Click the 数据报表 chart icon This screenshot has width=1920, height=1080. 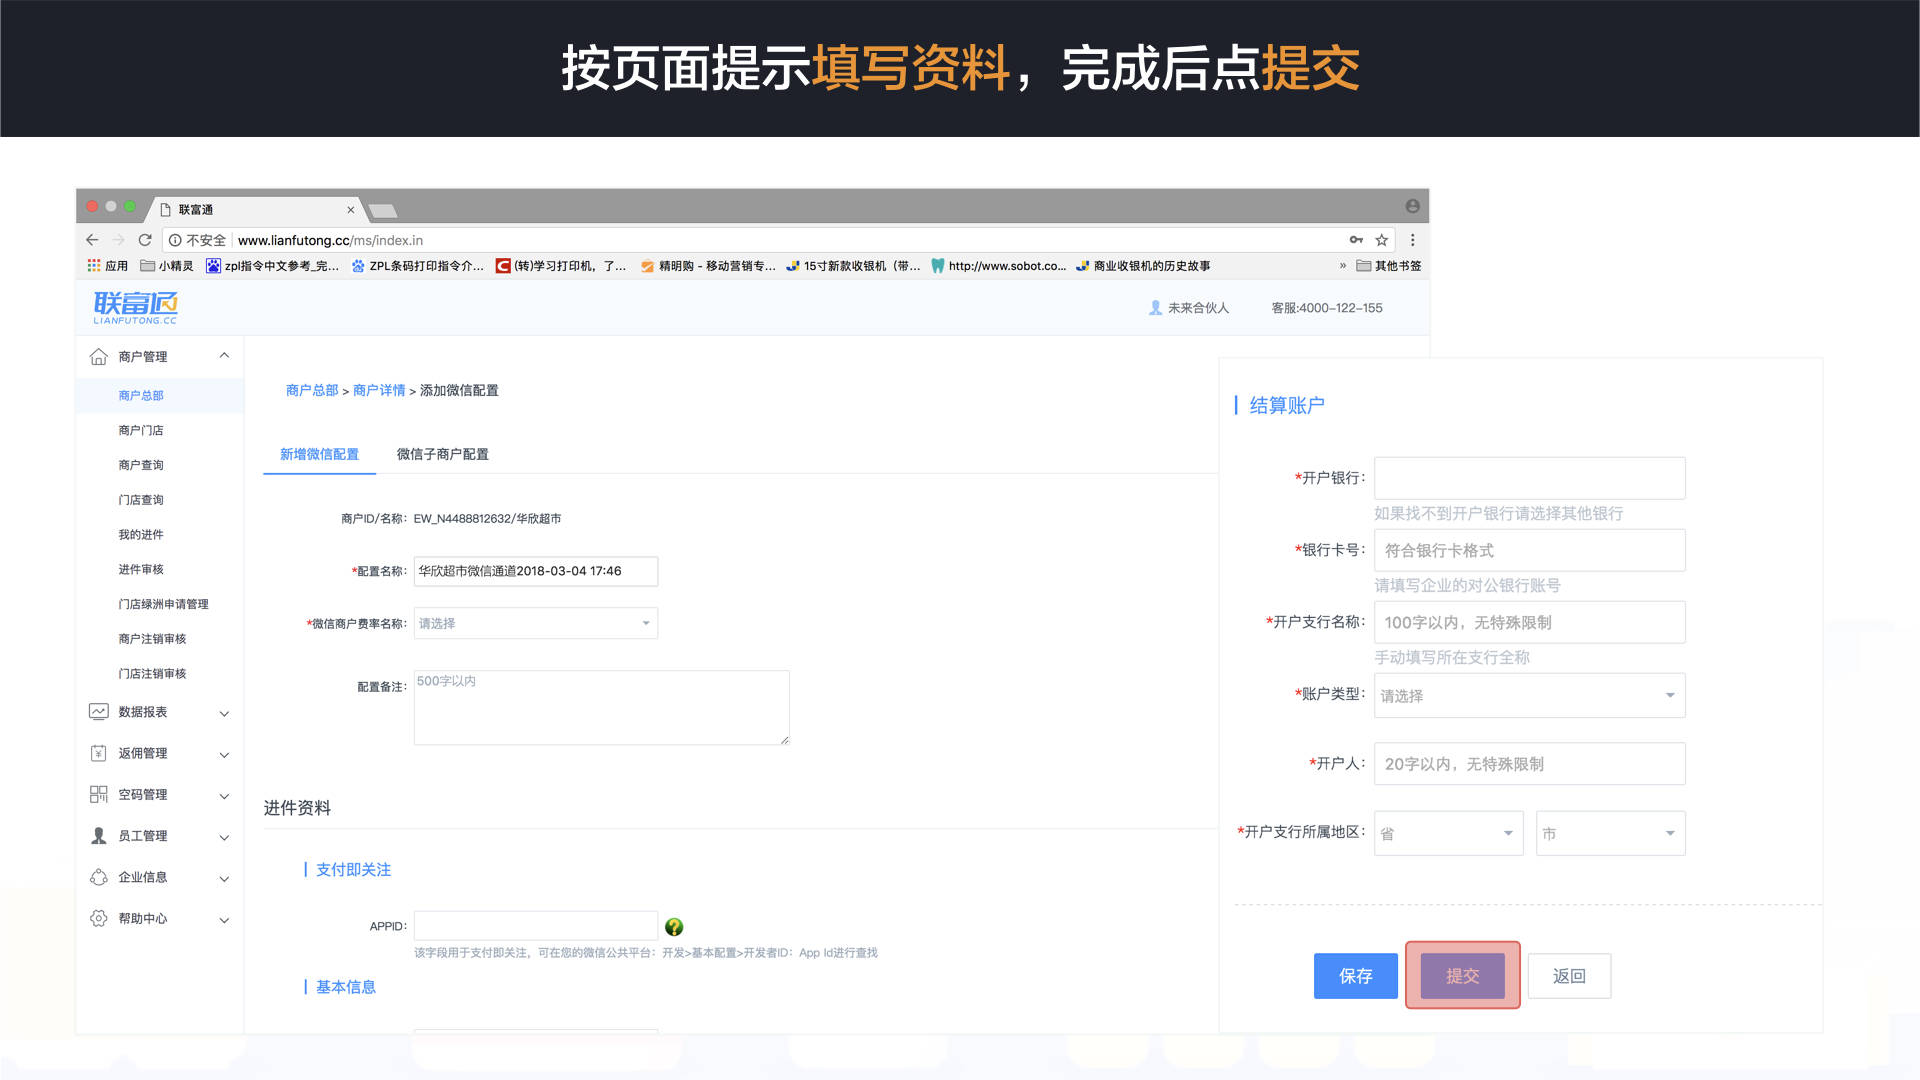click(98, 712)
